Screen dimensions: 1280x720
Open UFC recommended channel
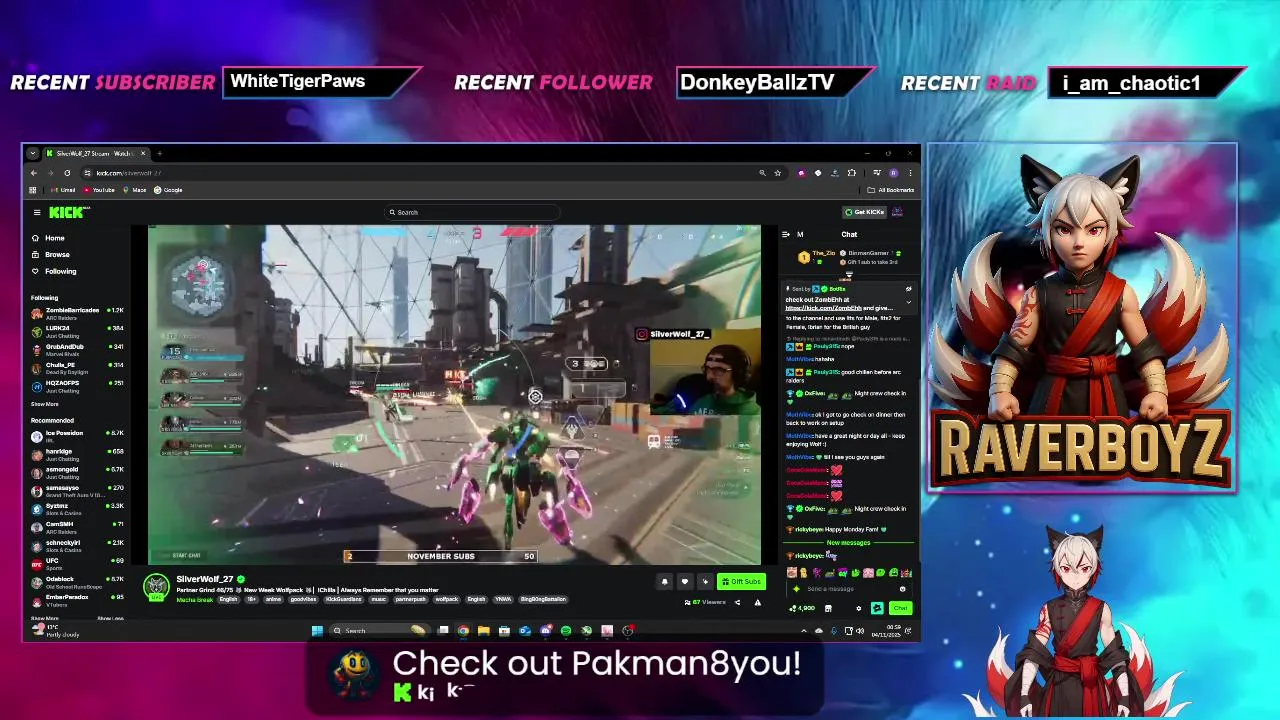point(78,563)
